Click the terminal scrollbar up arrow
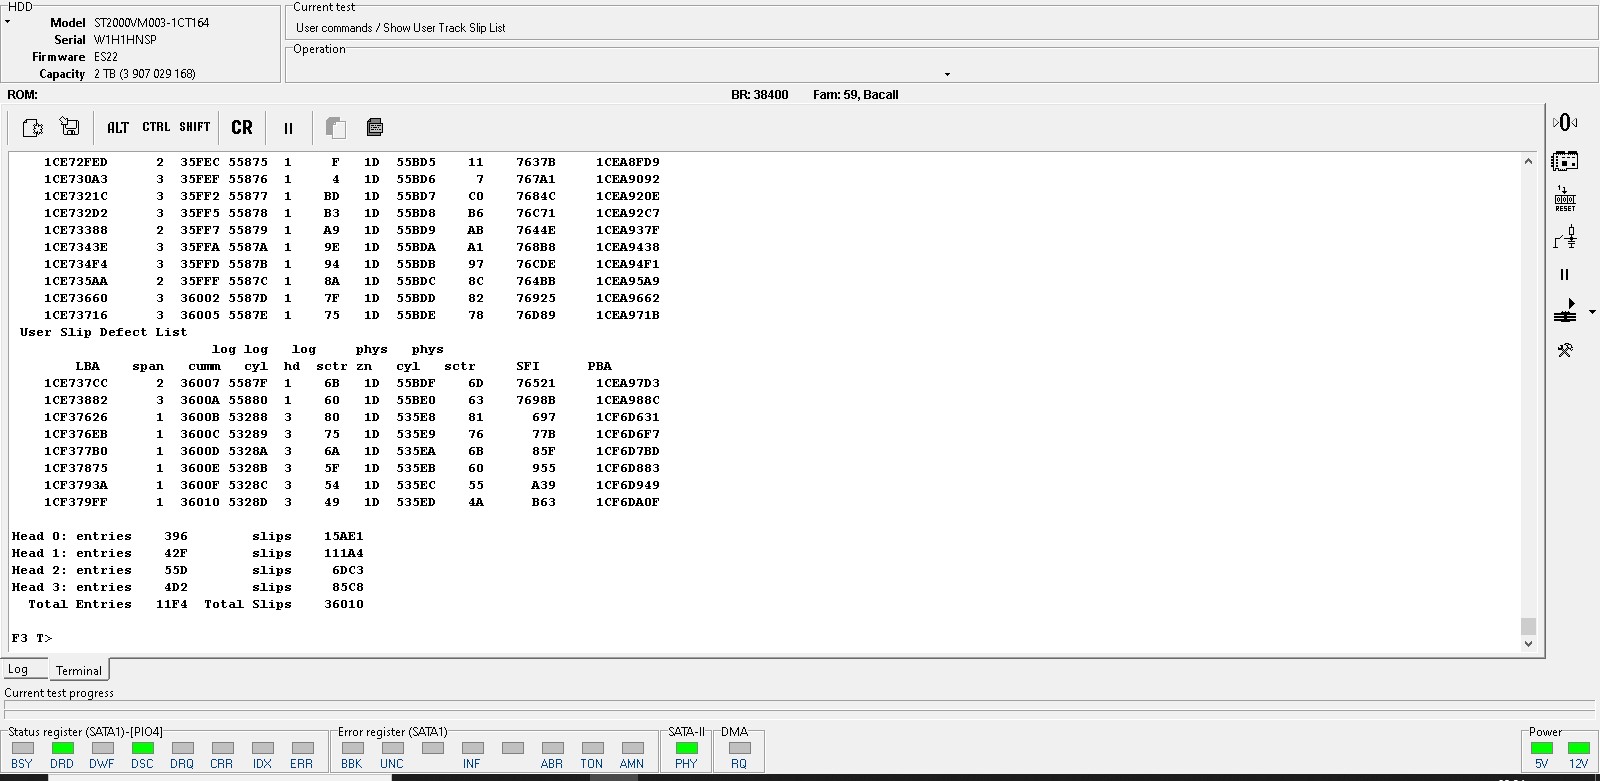The height and width of the screenshot is (781, 1600). 1528,161
